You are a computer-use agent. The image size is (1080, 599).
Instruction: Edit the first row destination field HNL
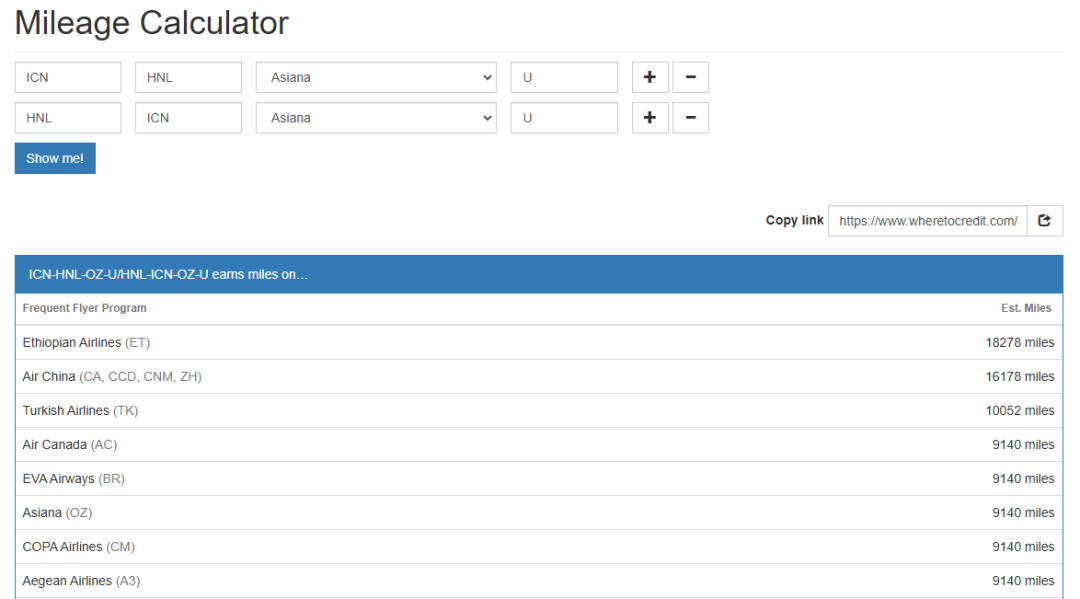pyautogui.click(x=189, y=77)
